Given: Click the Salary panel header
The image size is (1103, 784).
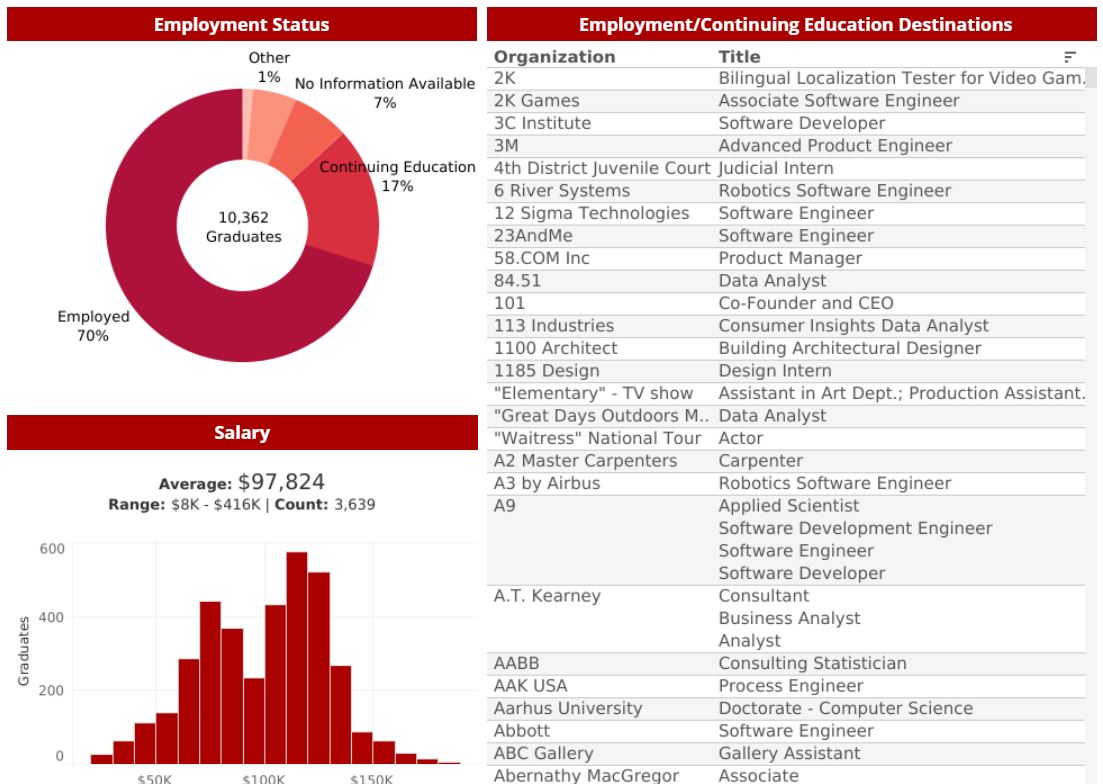Looking at the screenshot, I should 241,433.
